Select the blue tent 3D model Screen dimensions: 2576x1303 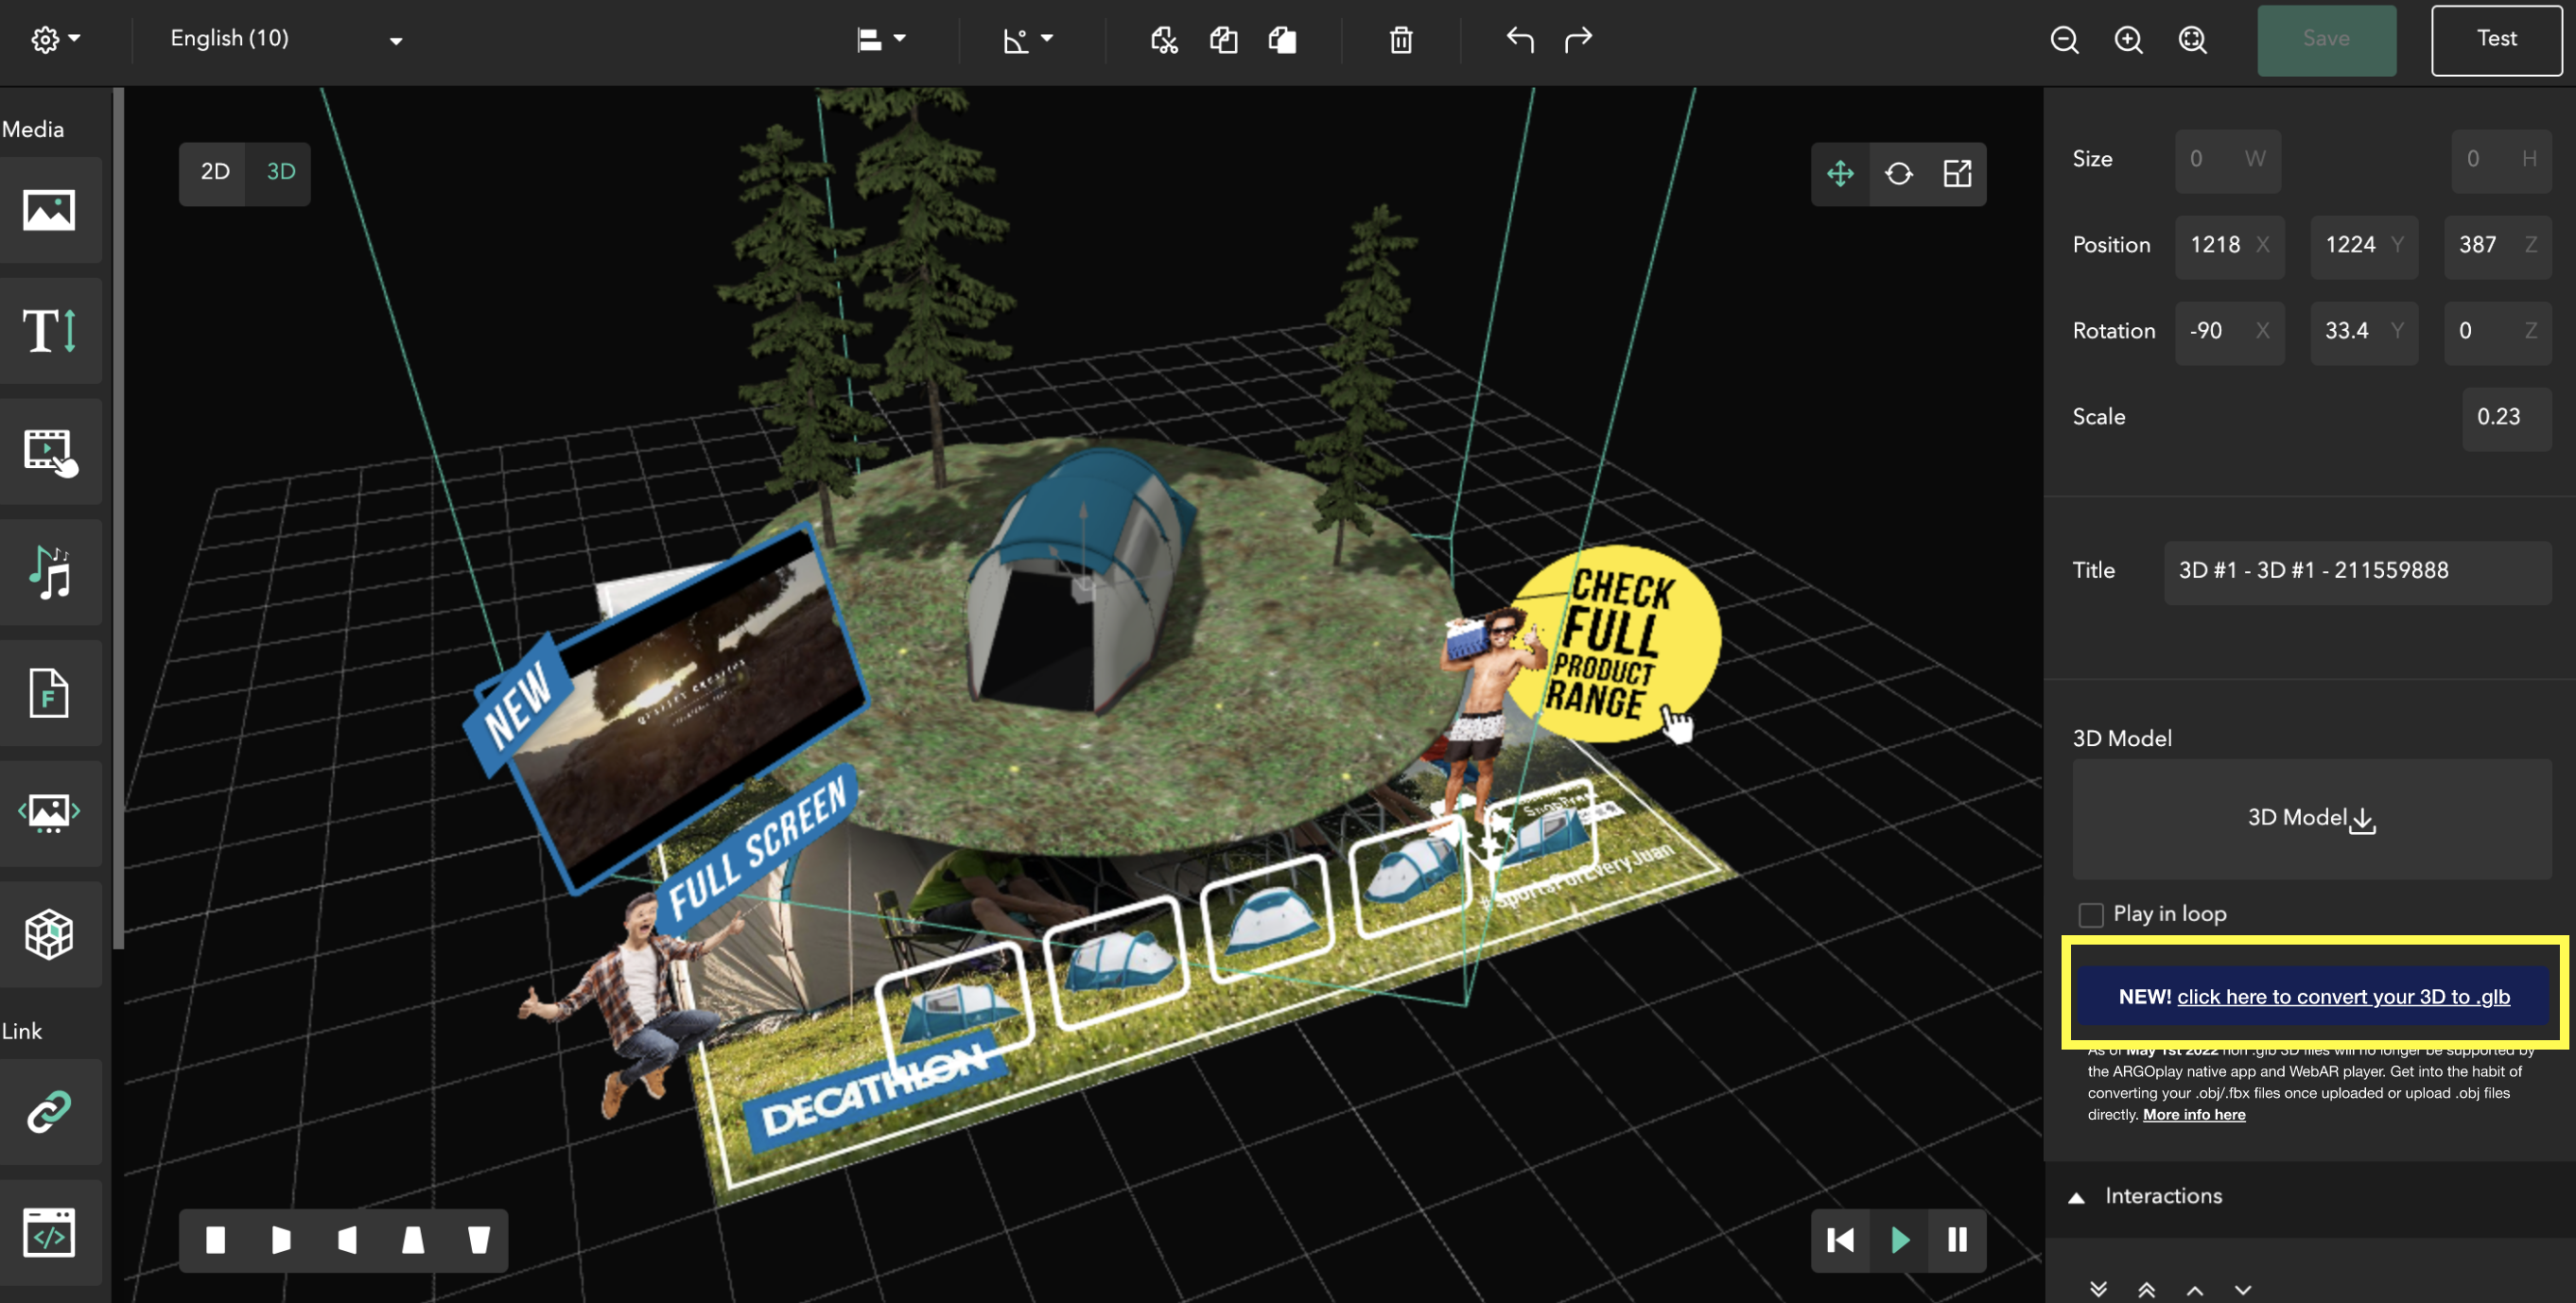(x=1080, y=580)
